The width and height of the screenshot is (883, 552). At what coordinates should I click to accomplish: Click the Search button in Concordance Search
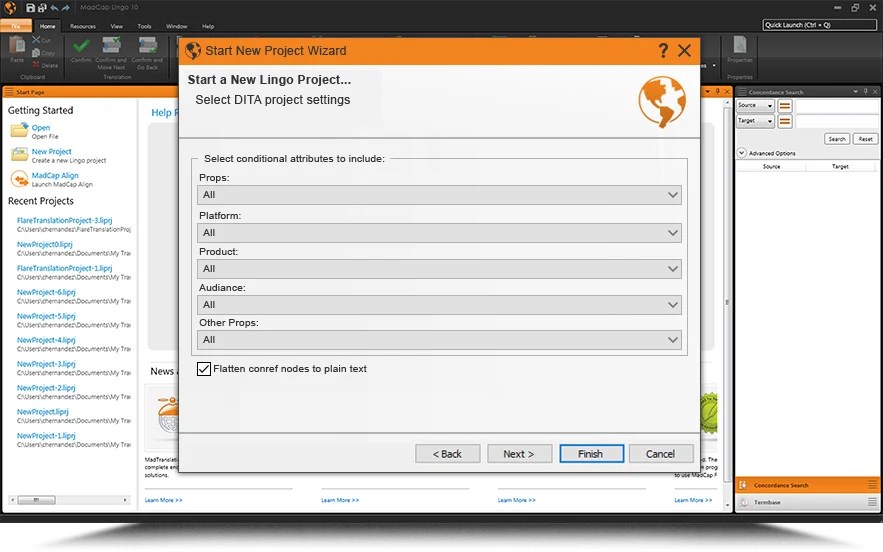click(x=837, y=139)
